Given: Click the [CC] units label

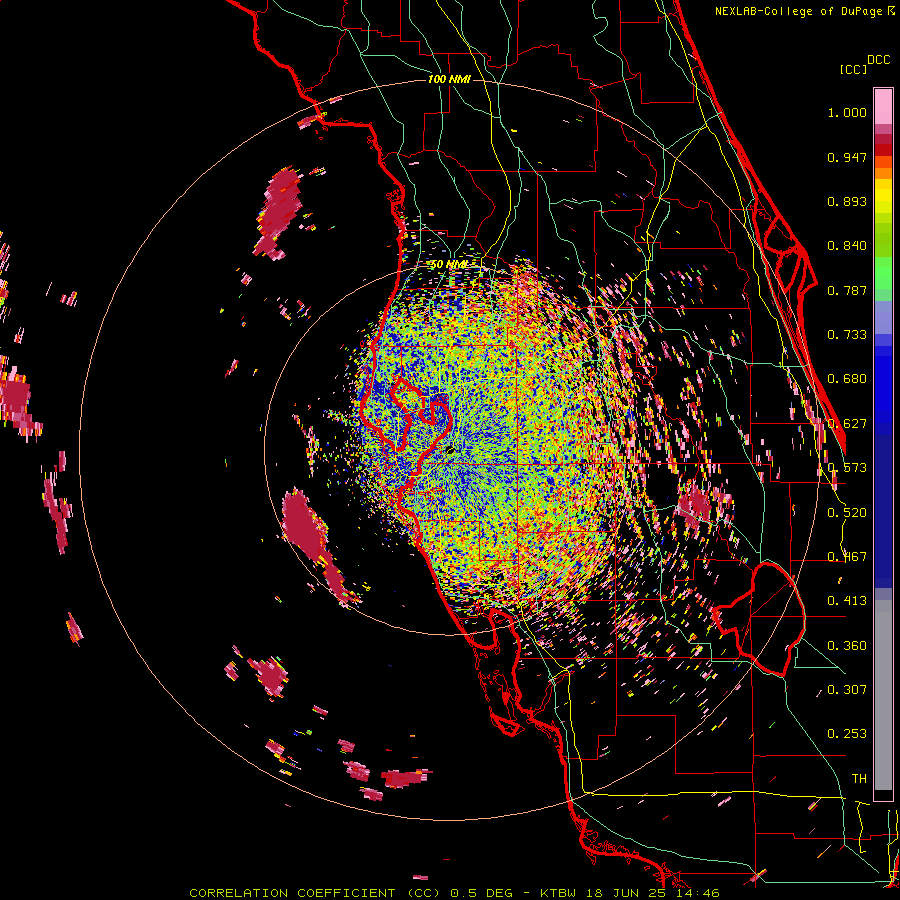Looking at the screenshot, I should point(853,69).
